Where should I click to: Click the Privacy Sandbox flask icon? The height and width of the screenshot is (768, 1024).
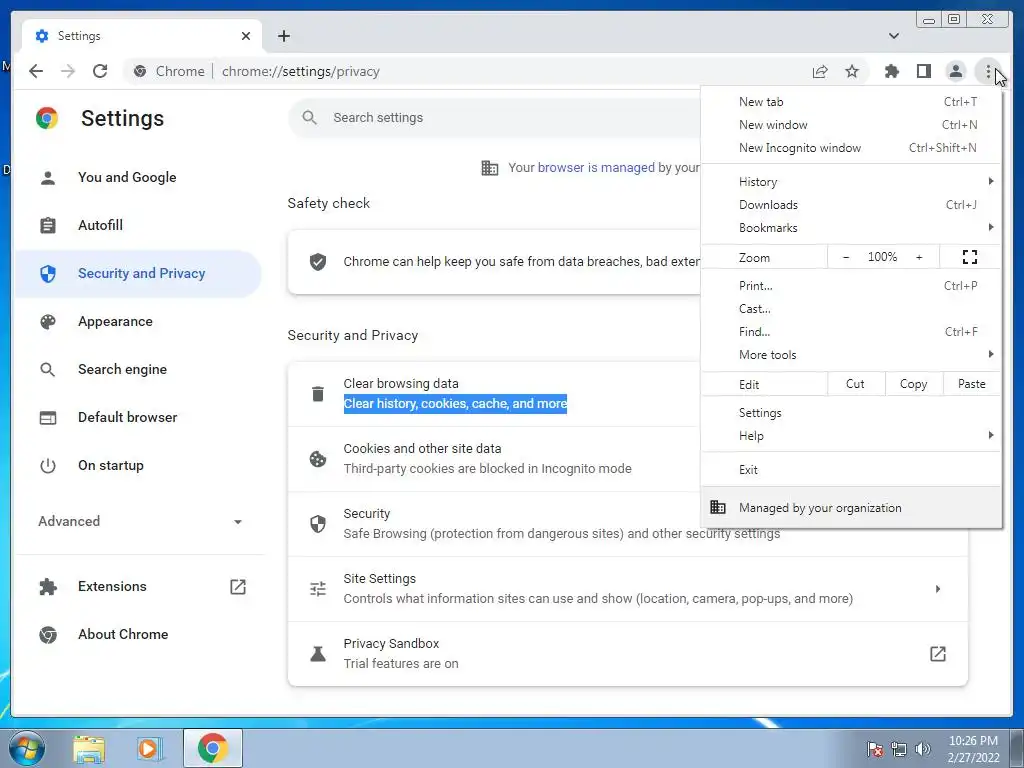pyautogui.click(x=318, y=654)
